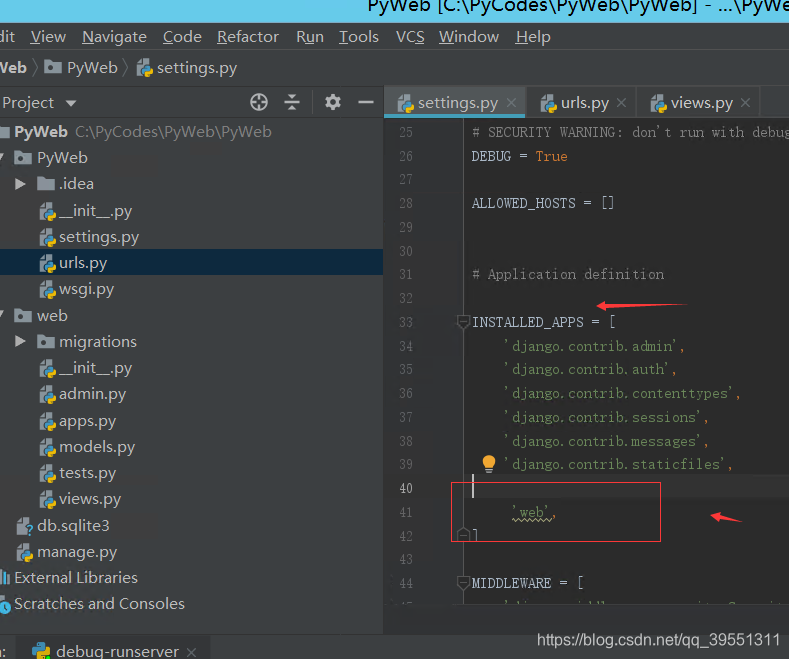The width and height of the screenshot is (789, 659).
Task: Fold the INSTALLED_APPS block at line 33
Action: pos(463,322)
